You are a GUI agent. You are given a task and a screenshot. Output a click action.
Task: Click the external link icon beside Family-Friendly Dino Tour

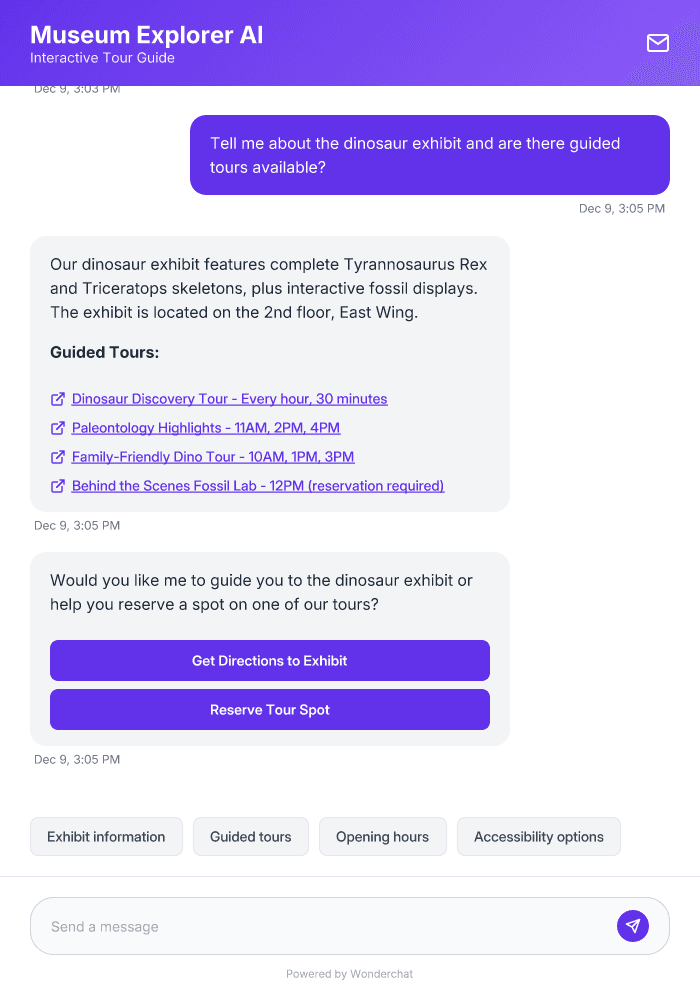pyautogui.click(x=57, y=457)
